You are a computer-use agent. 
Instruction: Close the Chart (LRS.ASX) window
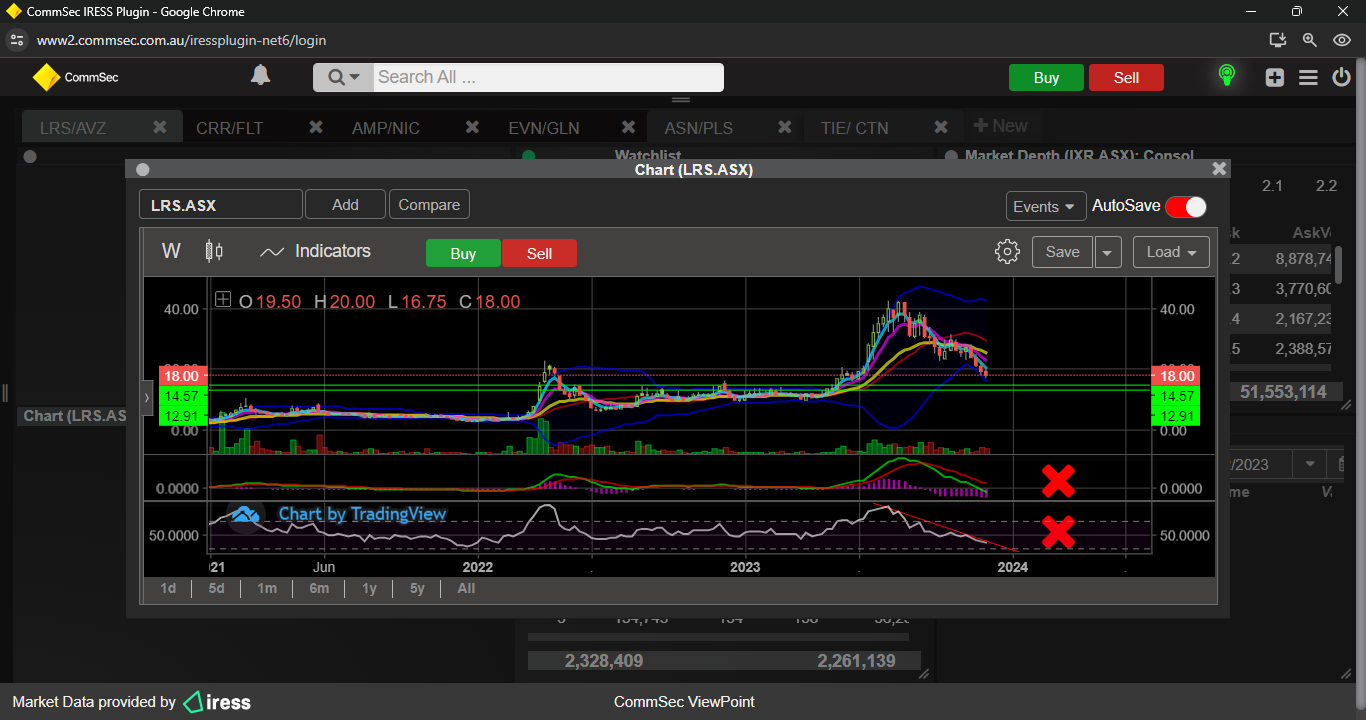pos(1219,169)
